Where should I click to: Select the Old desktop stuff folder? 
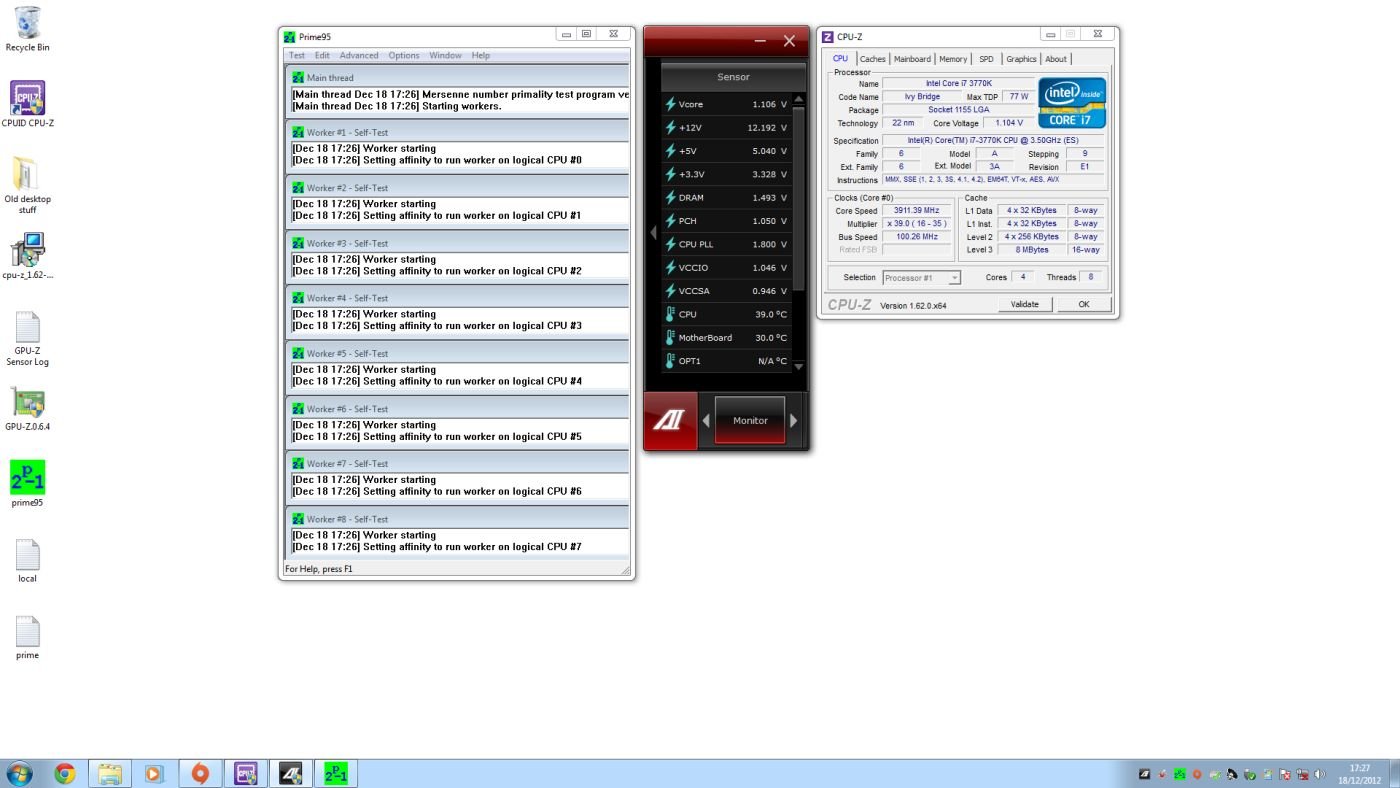[27, 185]
